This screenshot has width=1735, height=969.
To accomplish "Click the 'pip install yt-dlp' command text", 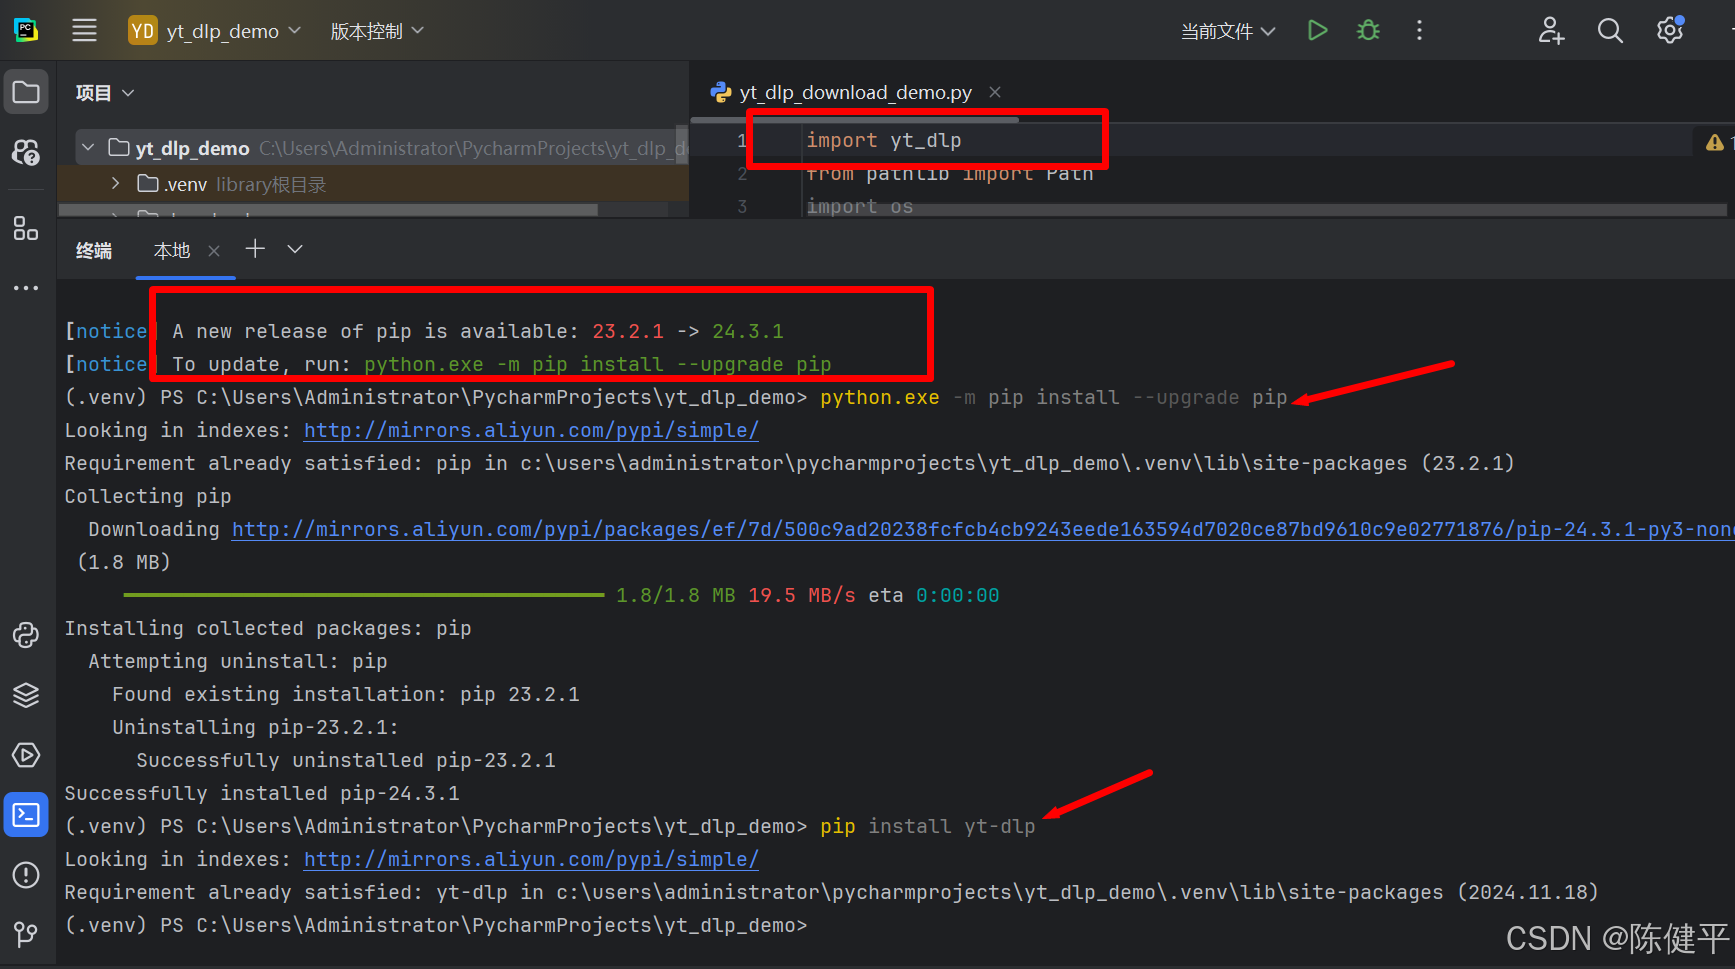I will coord(928,826).
